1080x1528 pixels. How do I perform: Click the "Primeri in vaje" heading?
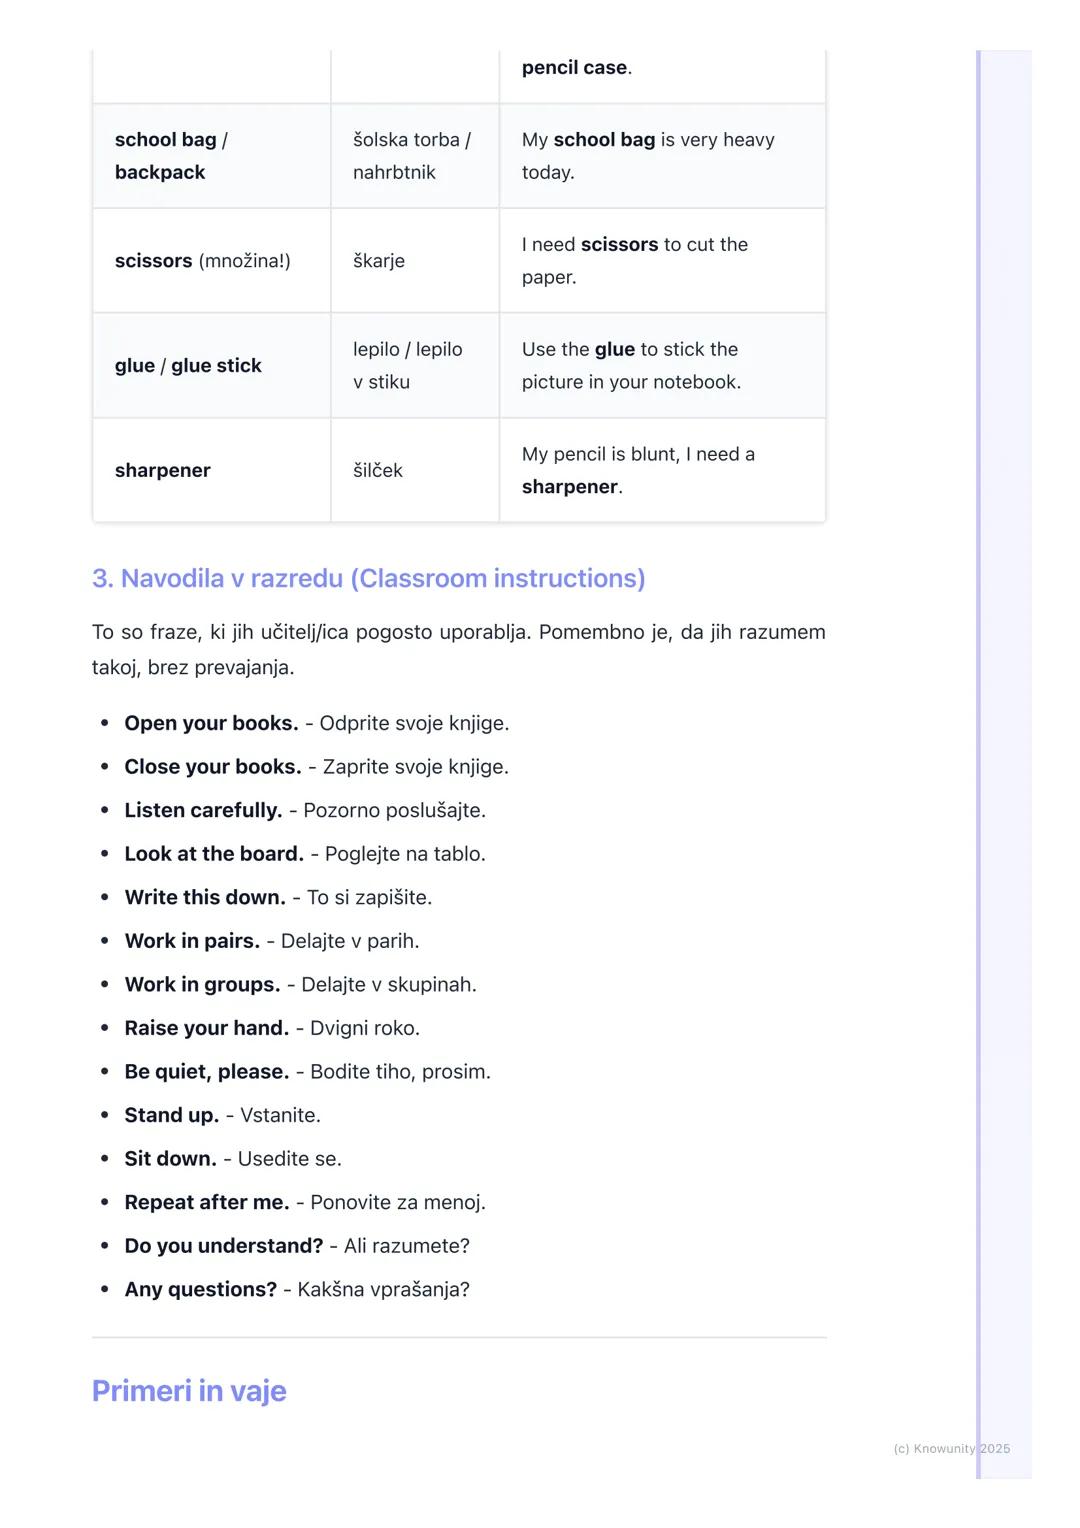189,1390
